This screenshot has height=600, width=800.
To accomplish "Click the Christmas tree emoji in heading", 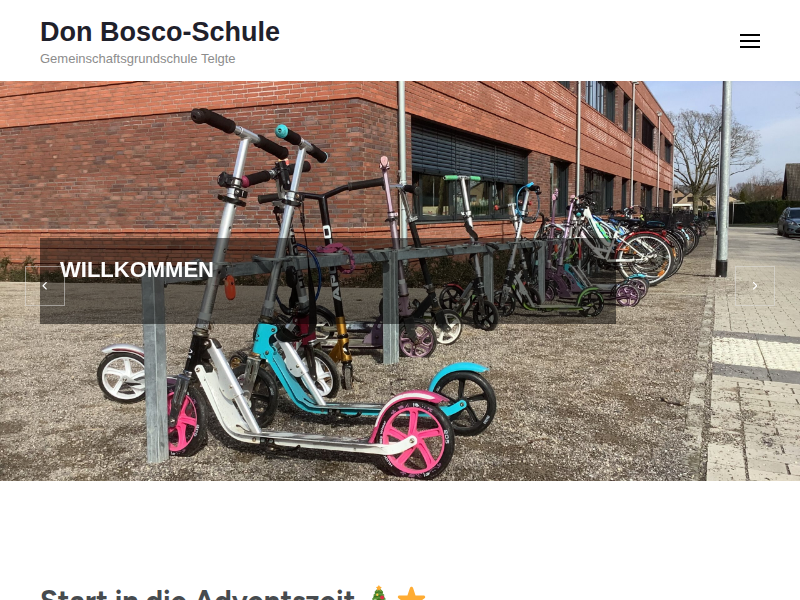I will click(378, 594).
